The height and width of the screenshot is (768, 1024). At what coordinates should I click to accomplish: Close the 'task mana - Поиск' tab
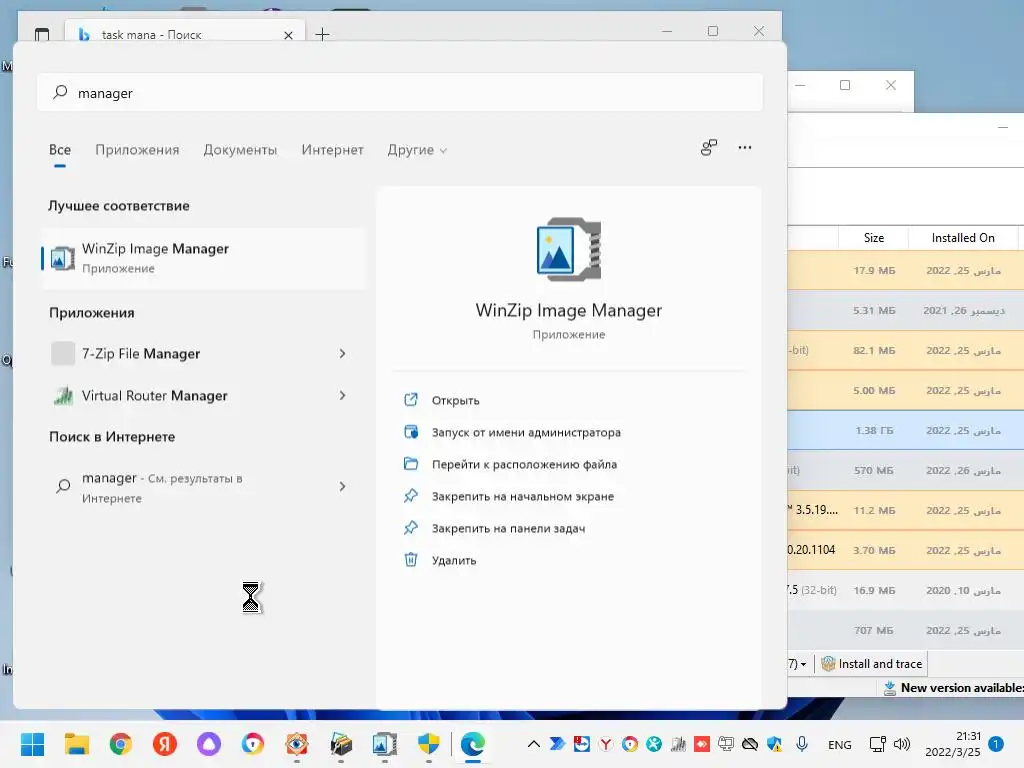288,35
